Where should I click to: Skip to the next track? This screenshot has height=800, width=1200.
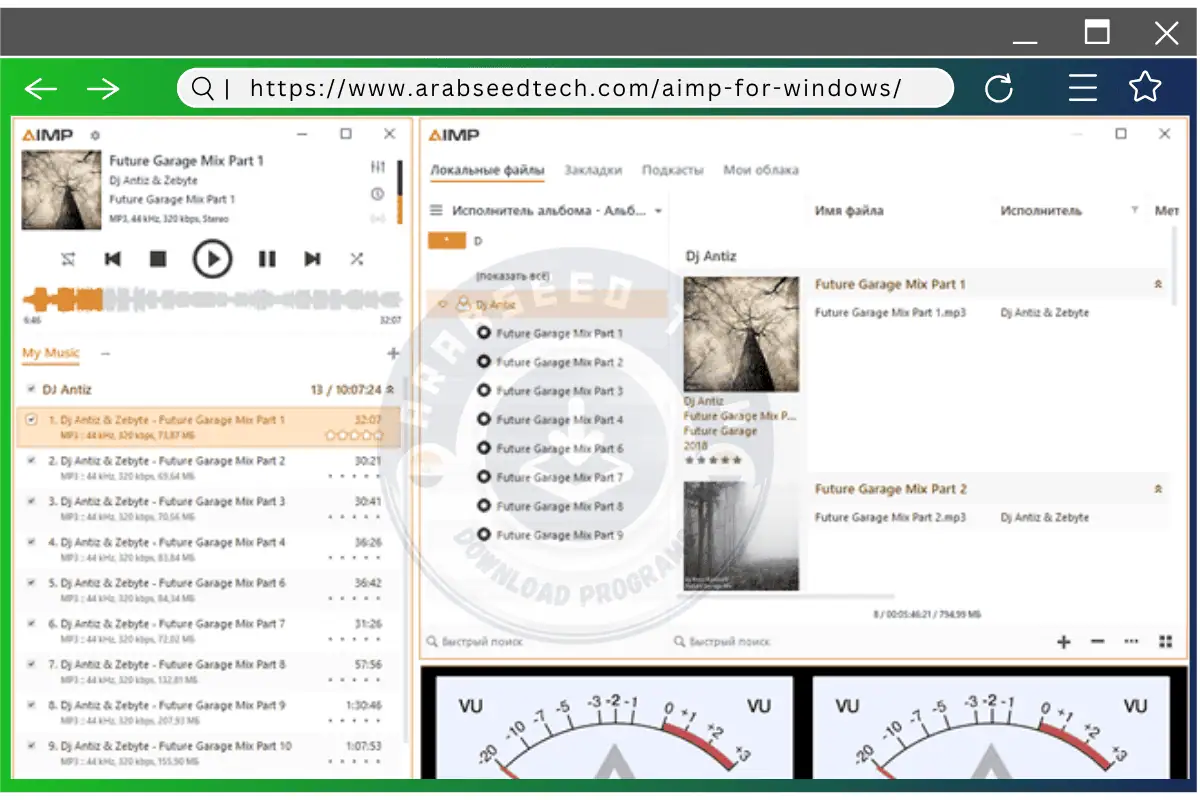click(312, 258)
